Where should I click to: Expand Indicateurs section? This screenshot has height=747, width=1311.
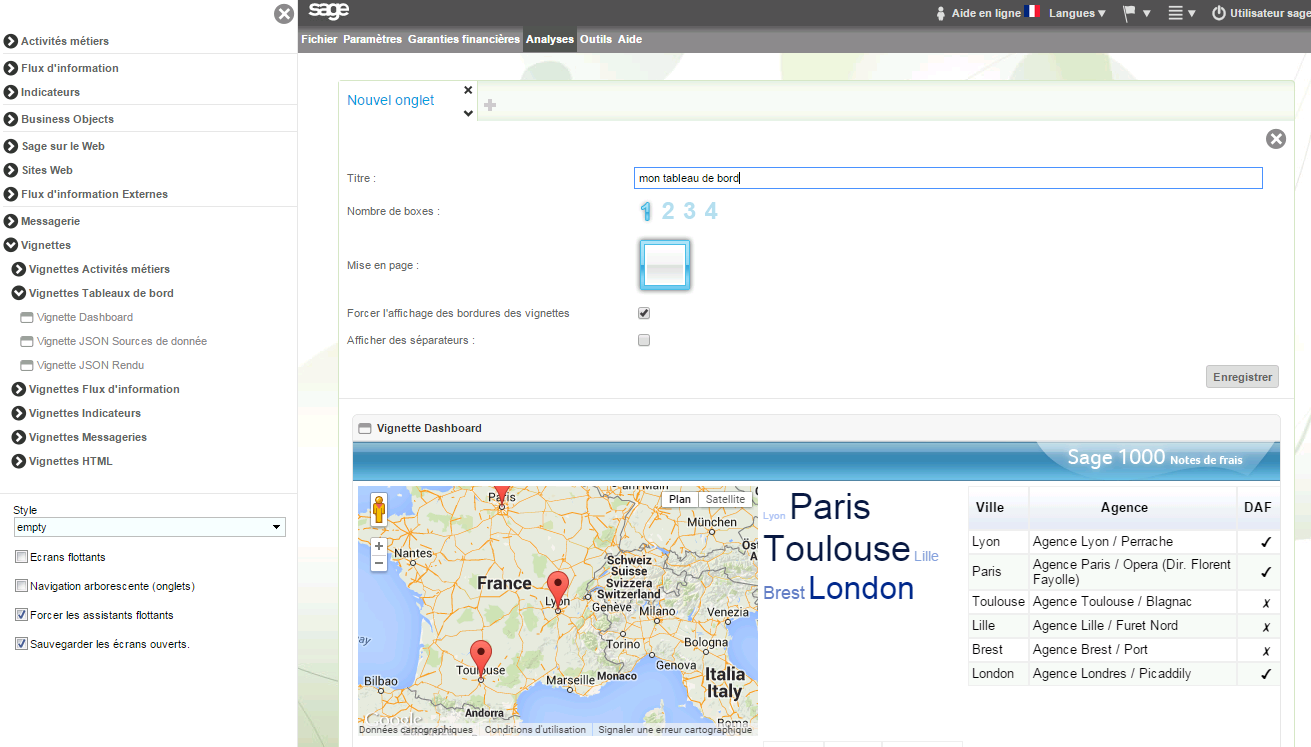point(11,92)
